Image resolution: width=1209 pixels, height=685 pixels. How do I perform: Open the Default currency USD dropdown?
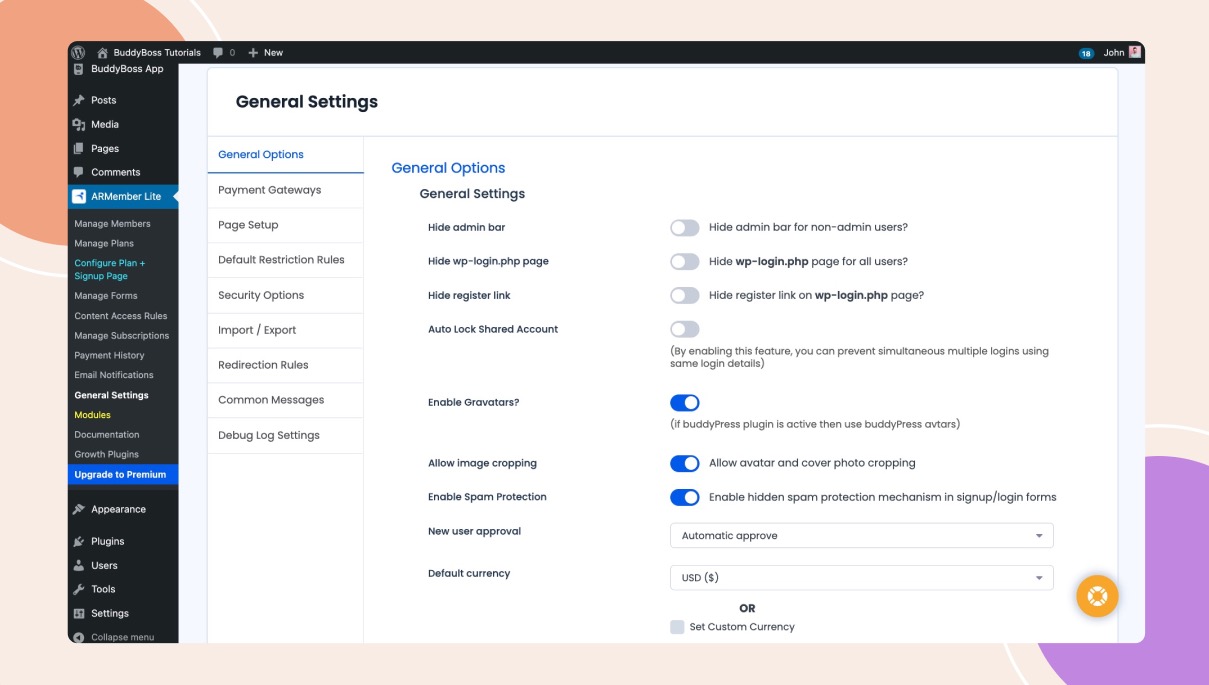point(862,578)
